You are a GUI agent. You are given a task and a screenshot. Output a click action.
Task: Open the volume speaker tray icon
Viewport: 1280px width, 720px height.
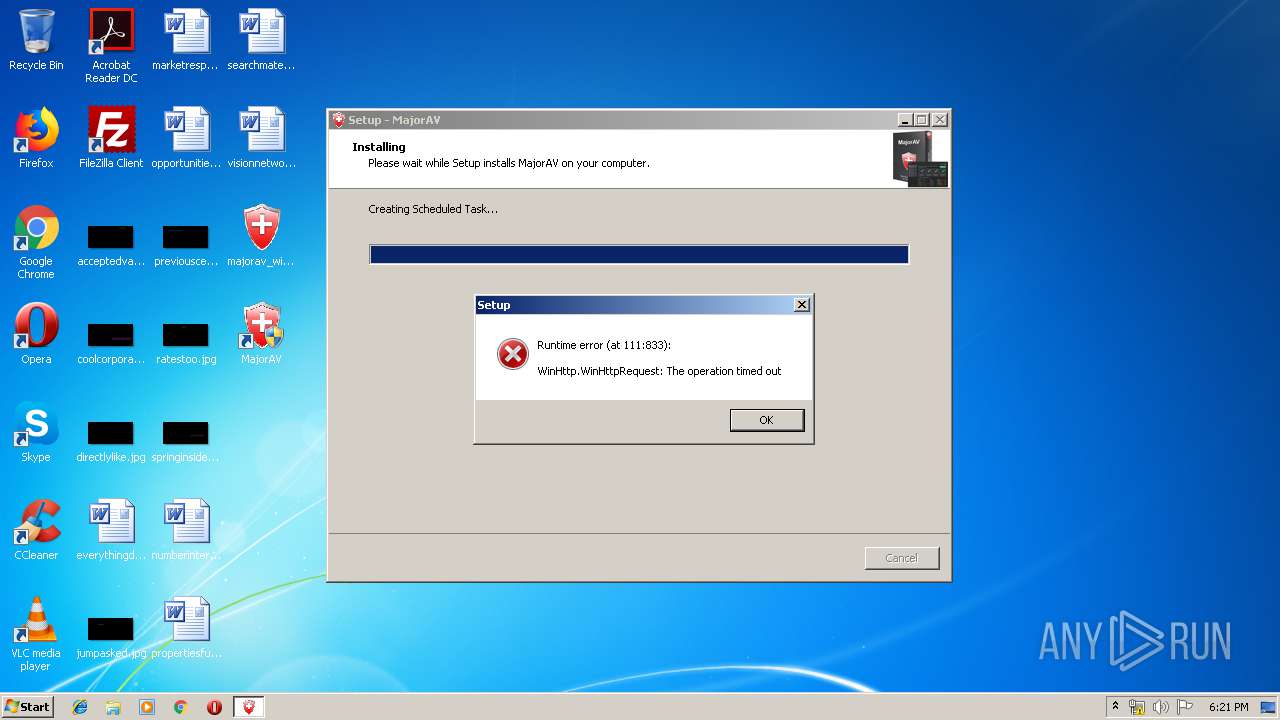[1161, 707]
